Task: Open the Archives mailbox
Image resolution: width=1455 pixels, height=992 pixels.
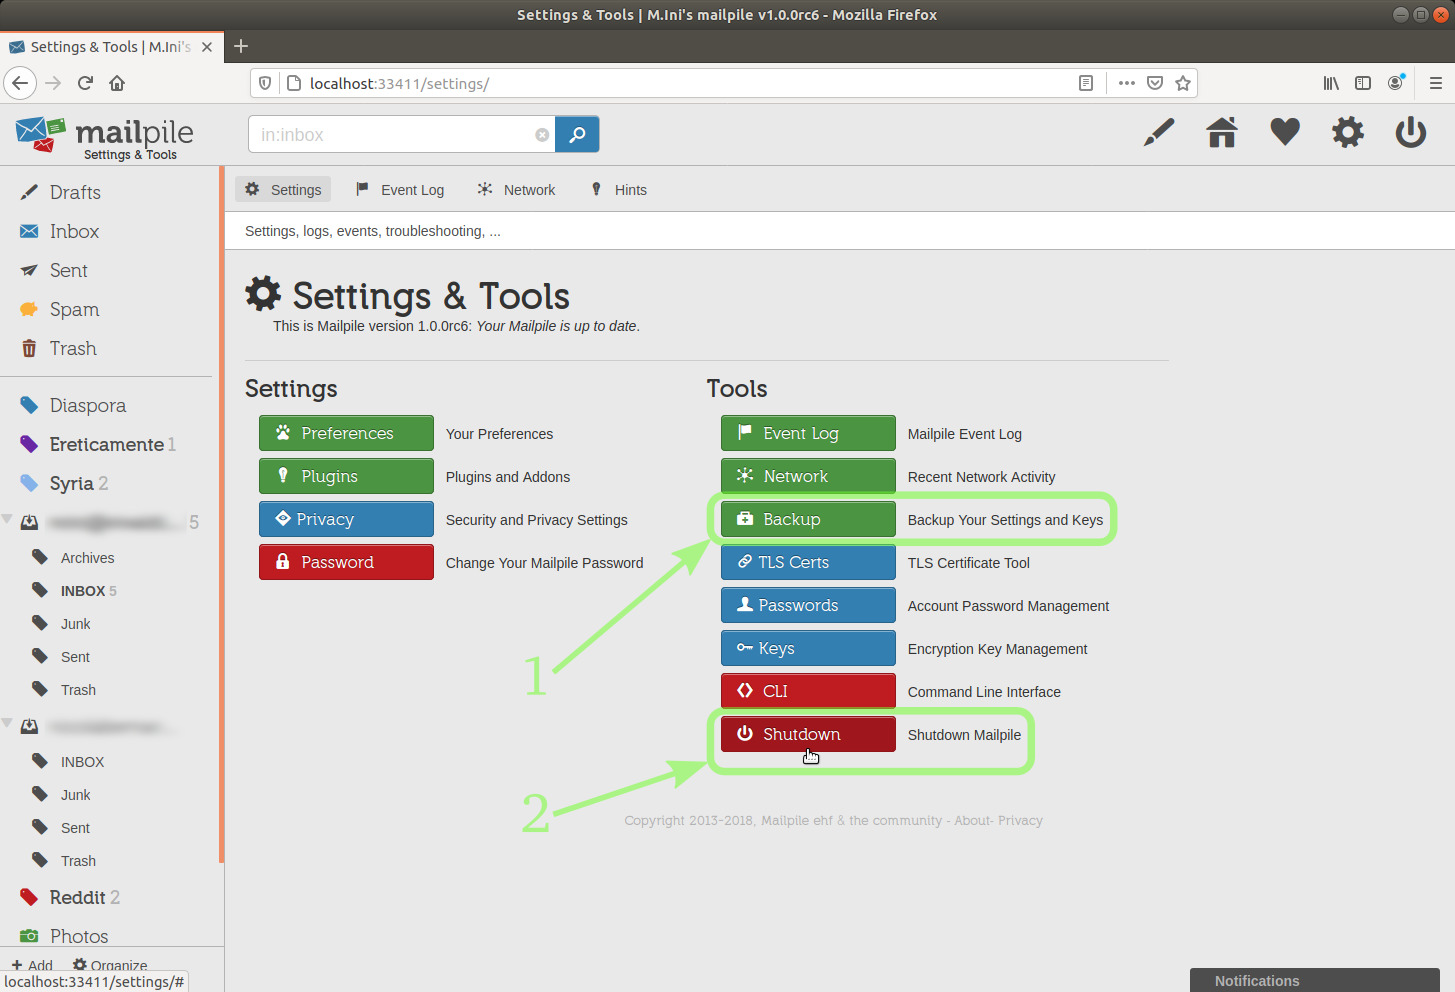Action: click(x=87, y=558)
